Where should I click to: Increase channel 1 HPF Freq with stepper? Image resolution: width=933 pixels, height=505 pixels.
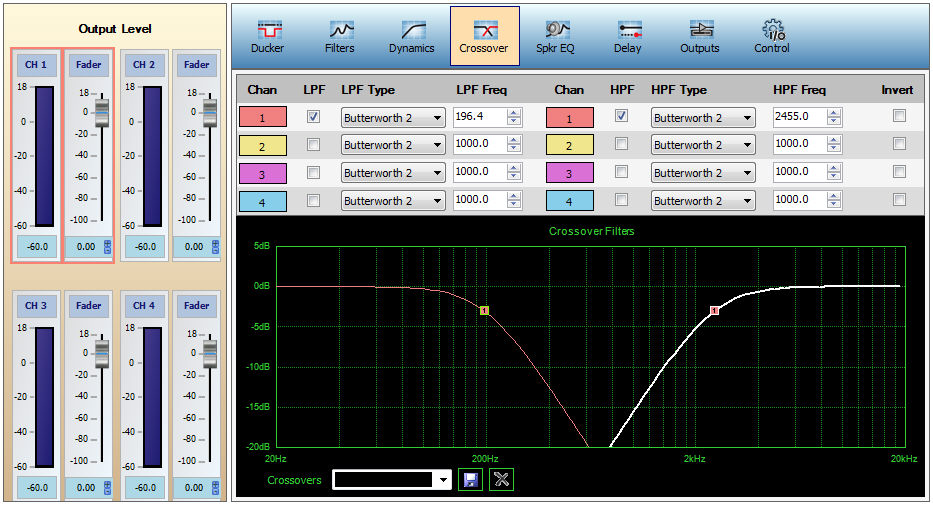coord(834,113)
